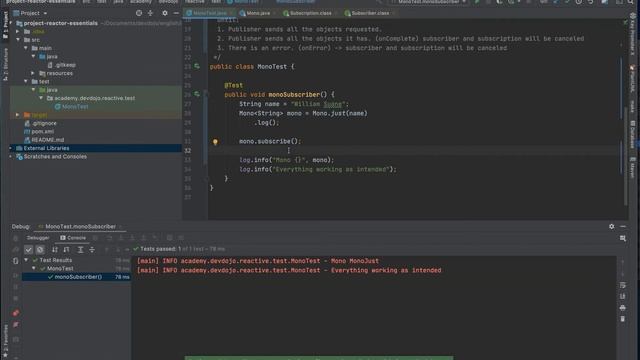This screenshot has height=360, width=640.
Task: Select pom.xml in project tree
Action: click(39, 131)
